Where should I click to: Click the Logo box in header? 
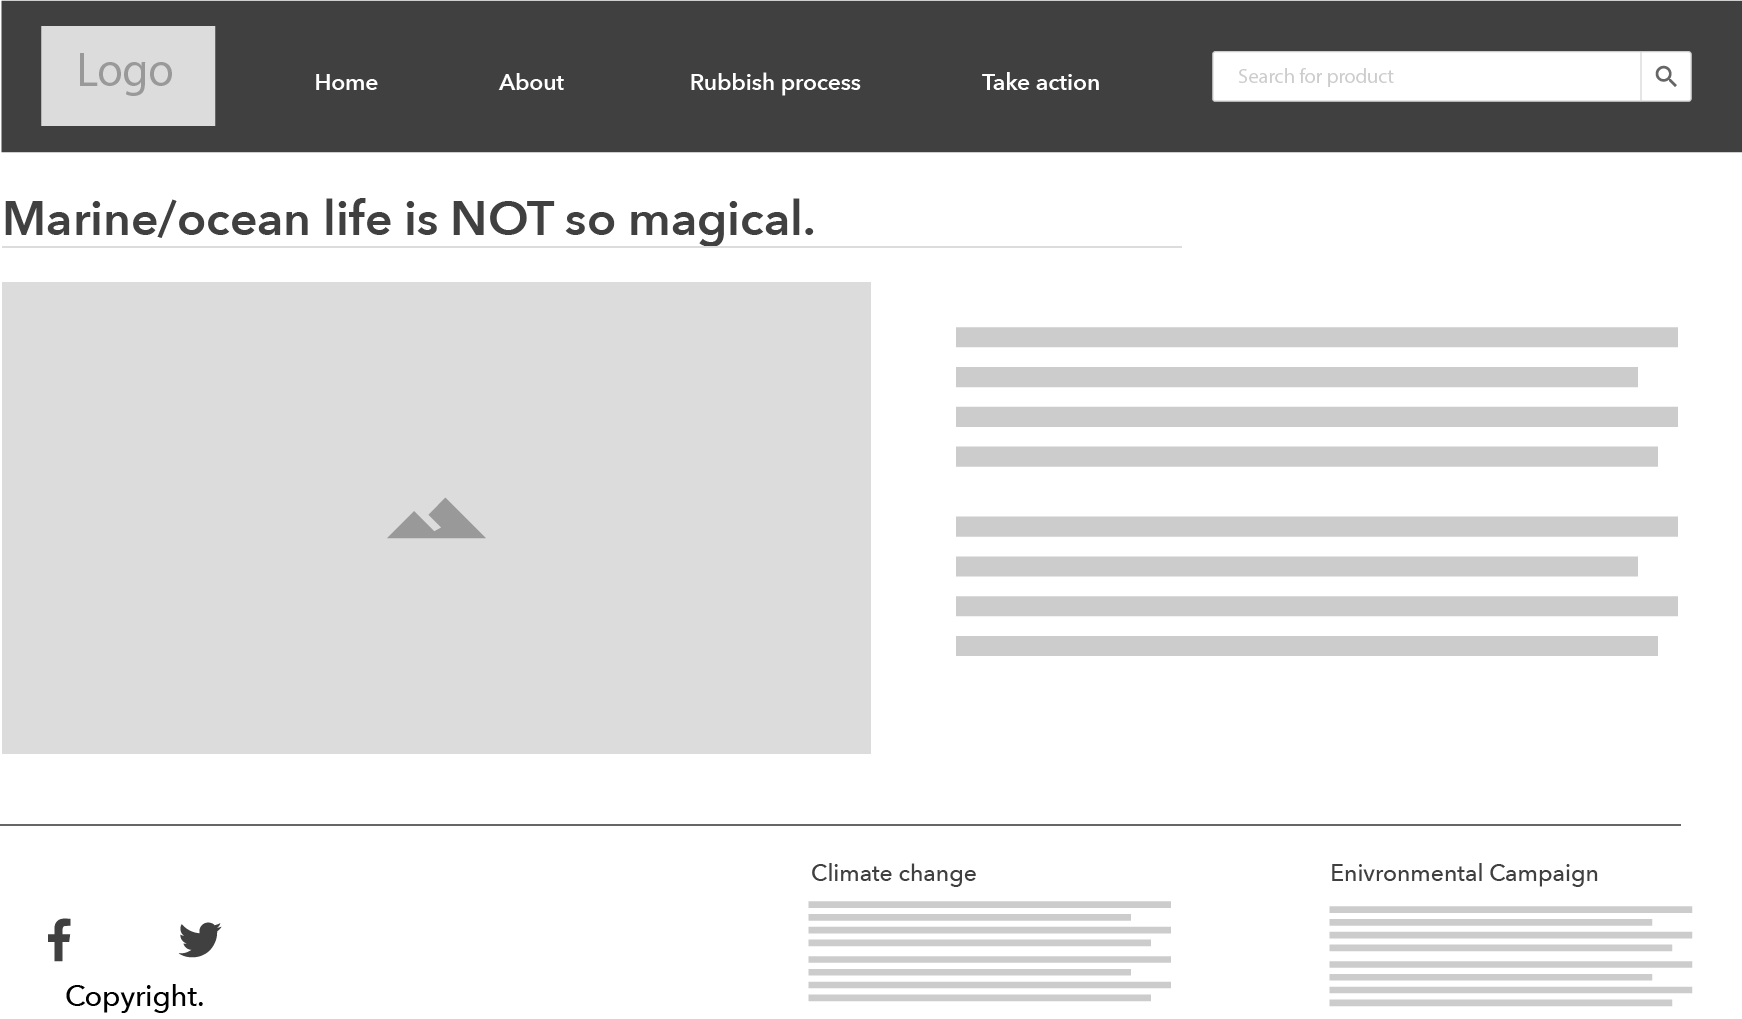tap(128, 76)
